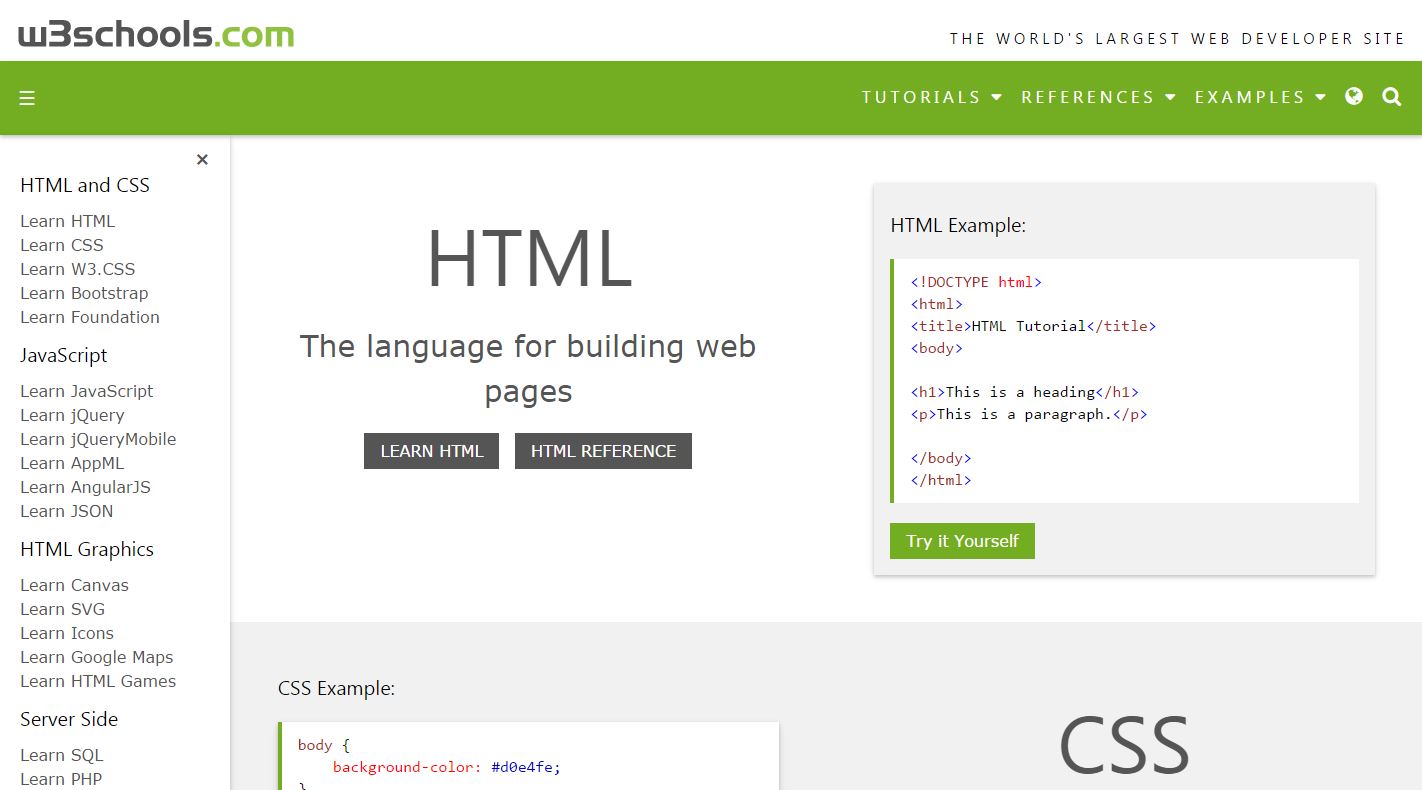Open the Learn HTML link
Image resolution: width=1422 pixels, height=790 pixels.
67,221
